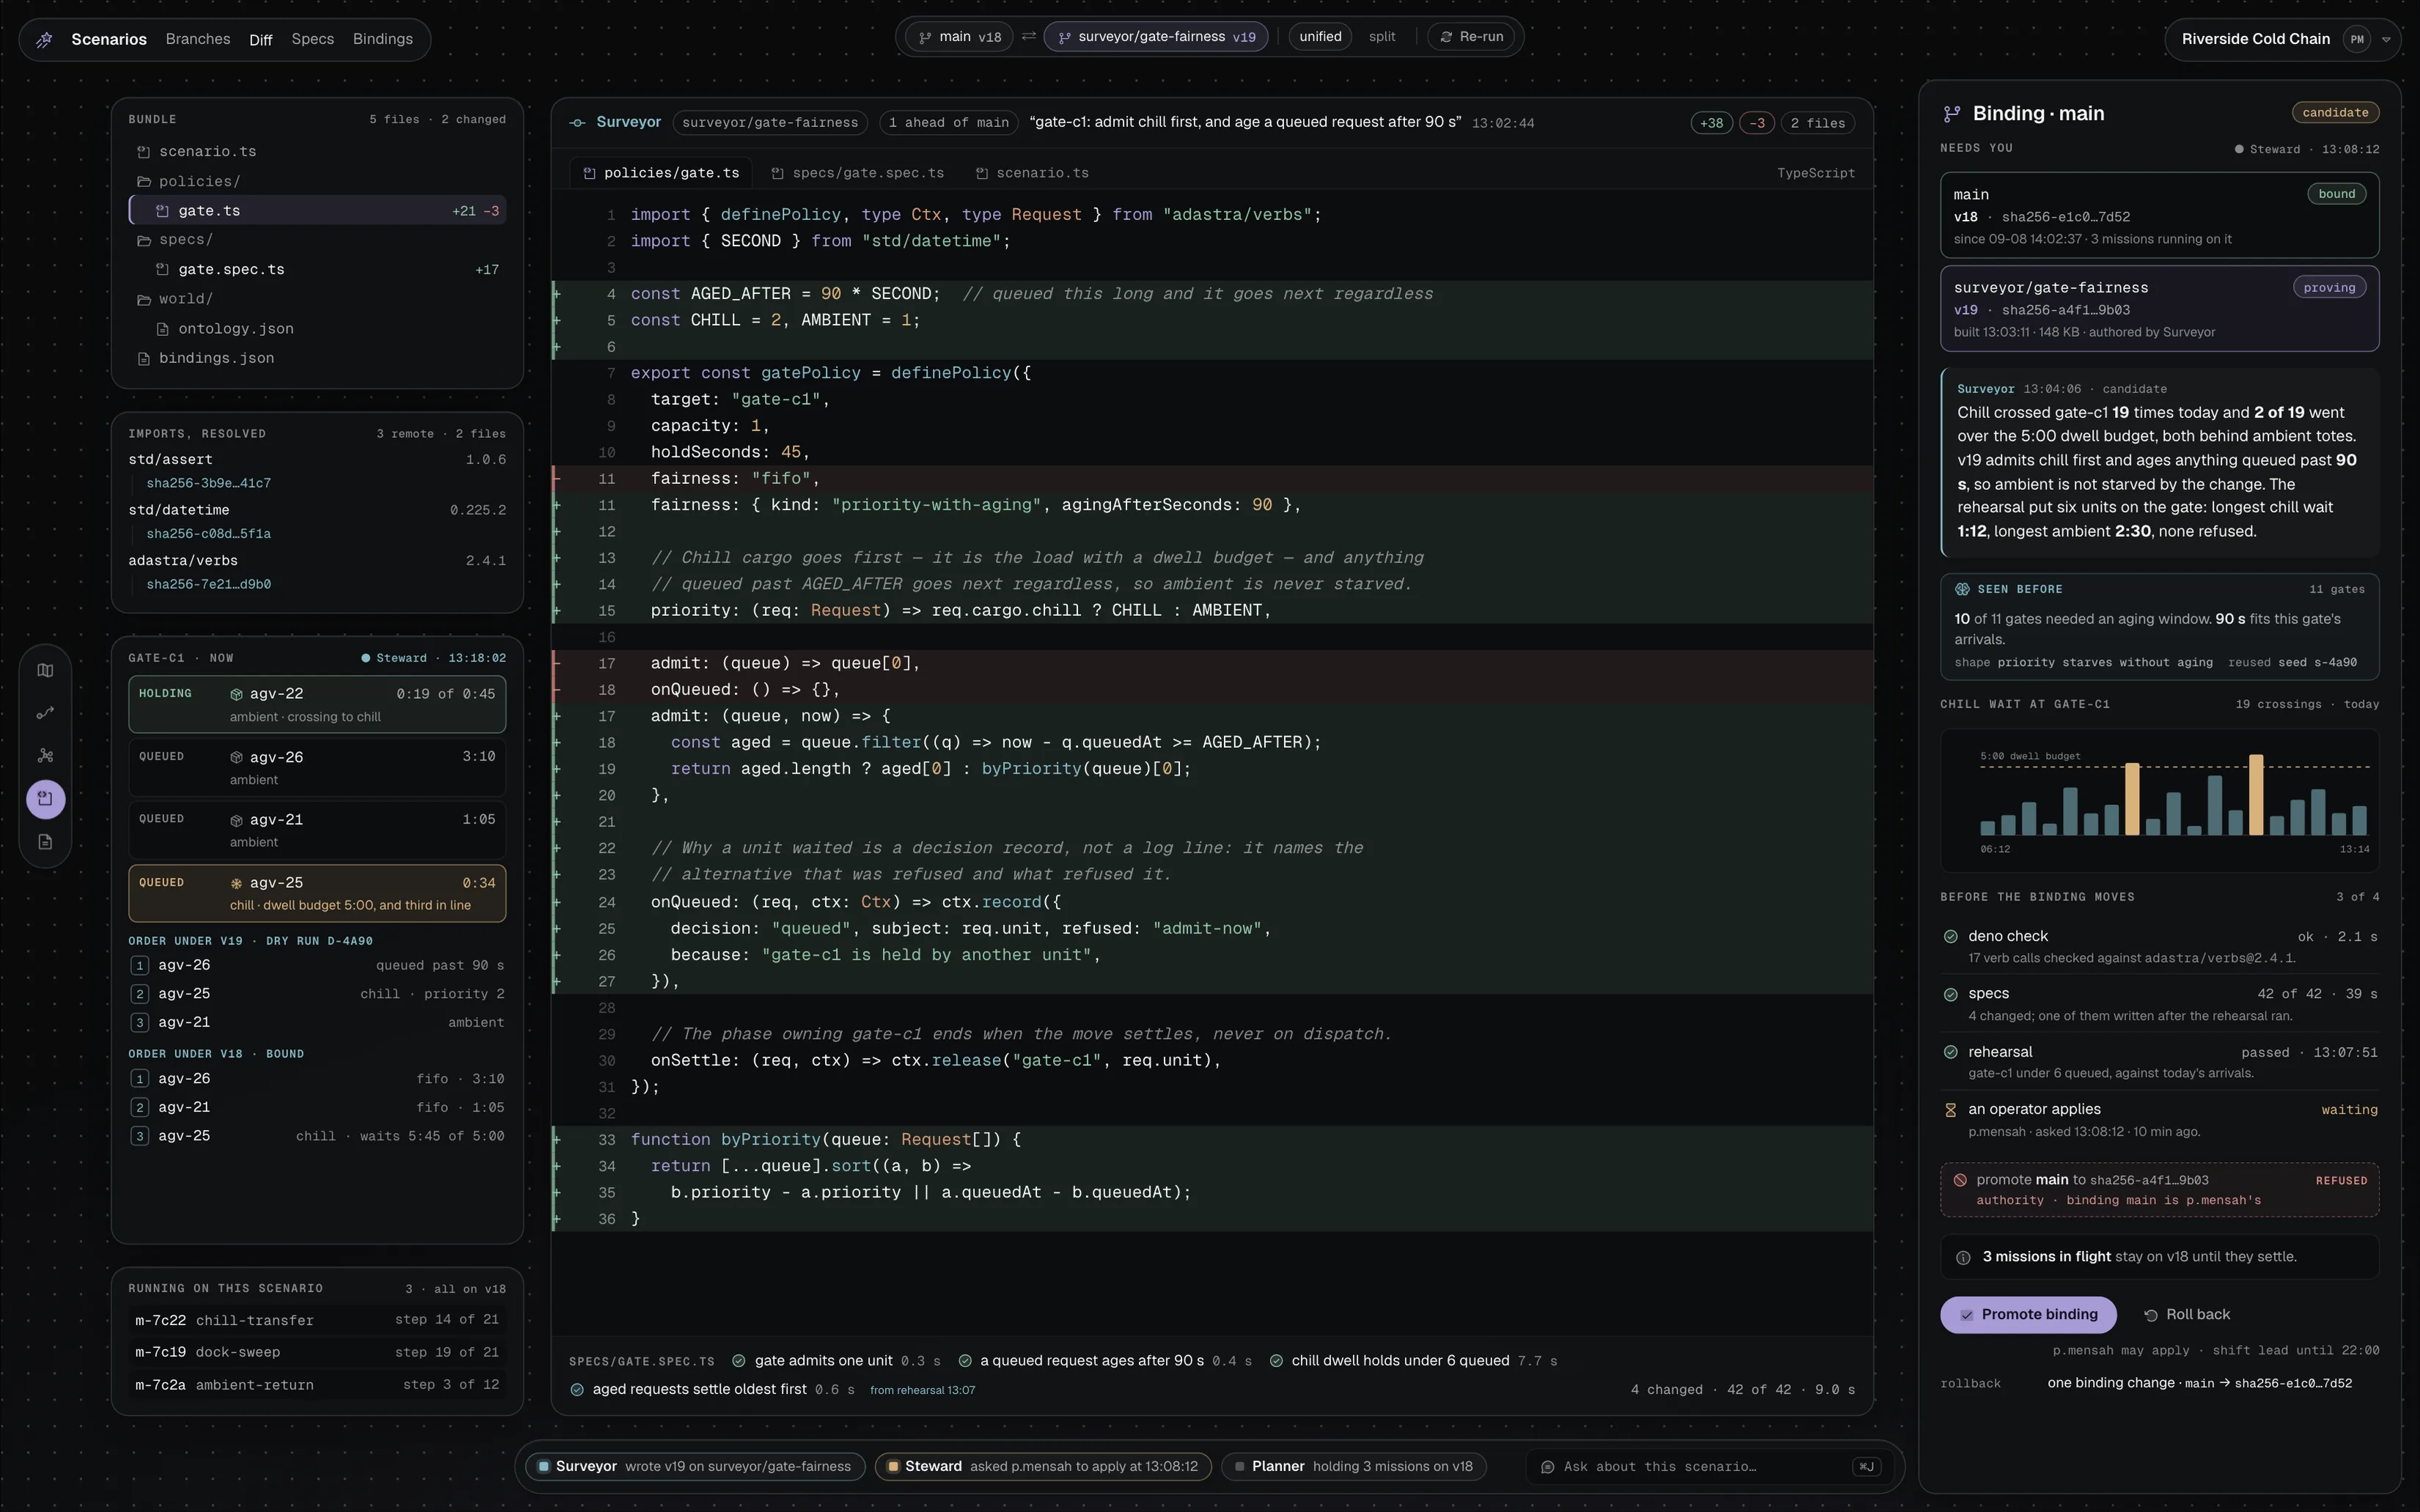Open the graph nodes icon in the sidebar
The width and height of the screenshot is (2420, 1512).
[x=45, y=756]
